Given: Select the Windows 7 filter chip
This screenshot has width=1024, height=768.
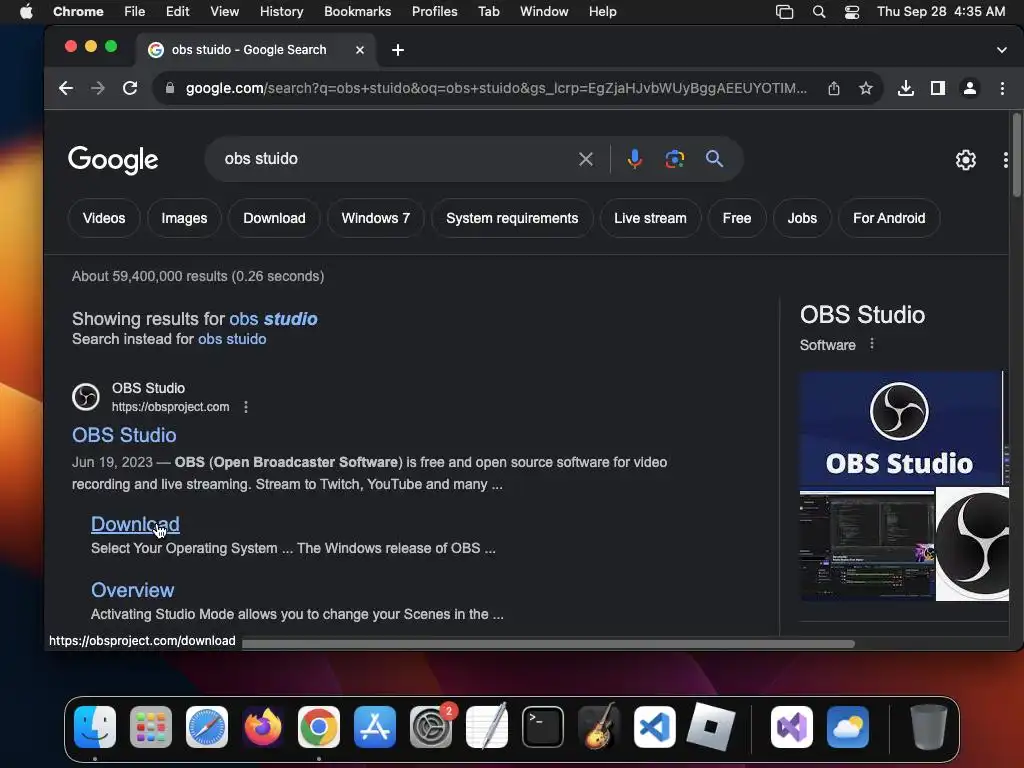Looking at the screenshot, I should pos(376,218).
